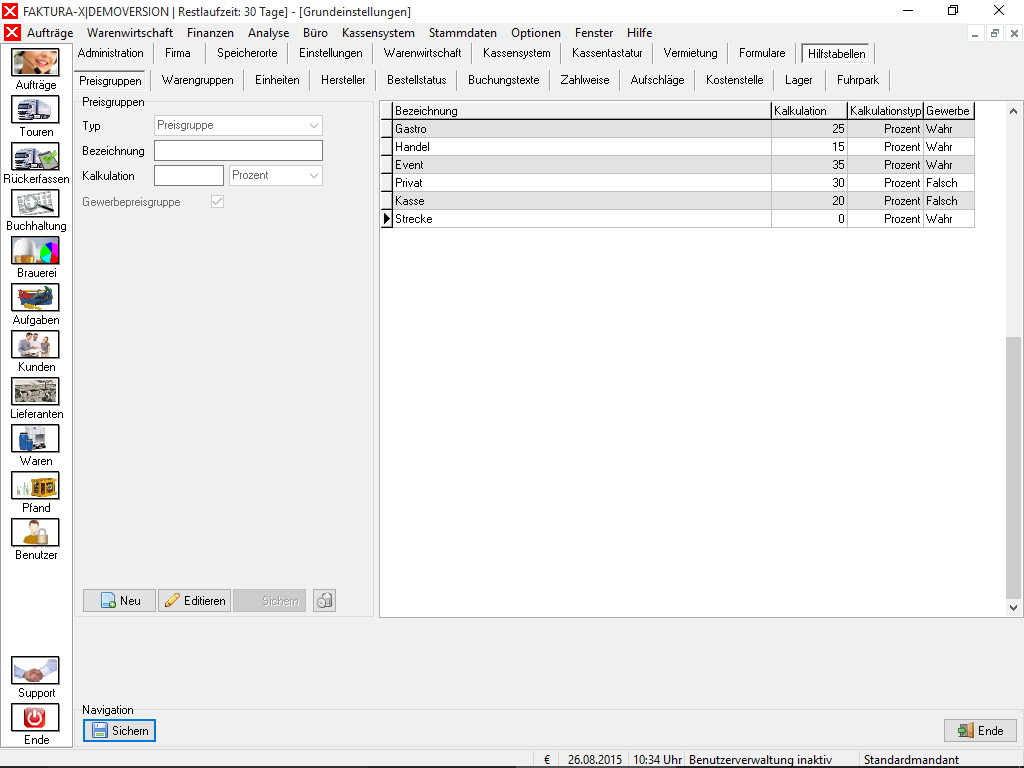Open the Pfand sidebar icon

pyautogui.click(x=35, y=485)
